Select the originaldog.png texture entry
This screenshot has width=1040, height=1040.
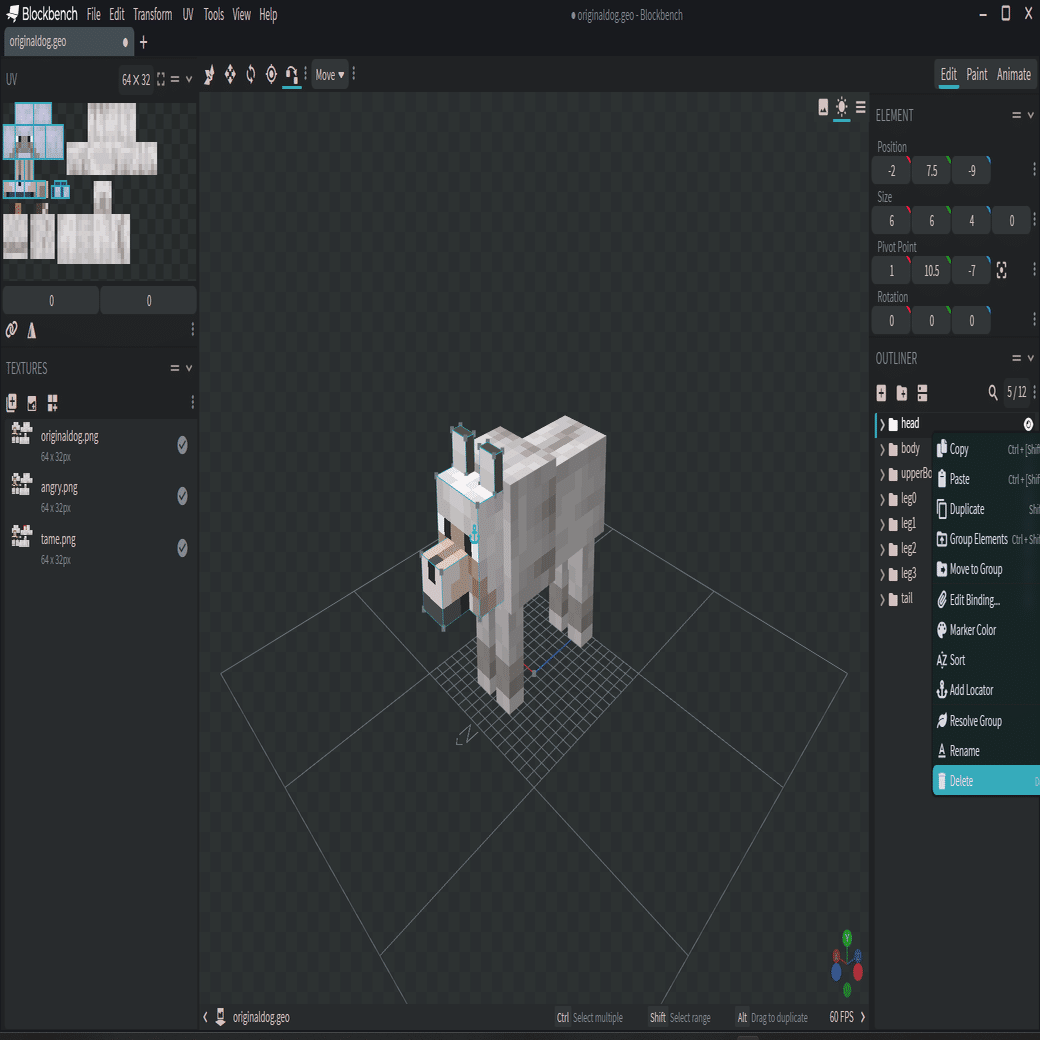[99, 444]
